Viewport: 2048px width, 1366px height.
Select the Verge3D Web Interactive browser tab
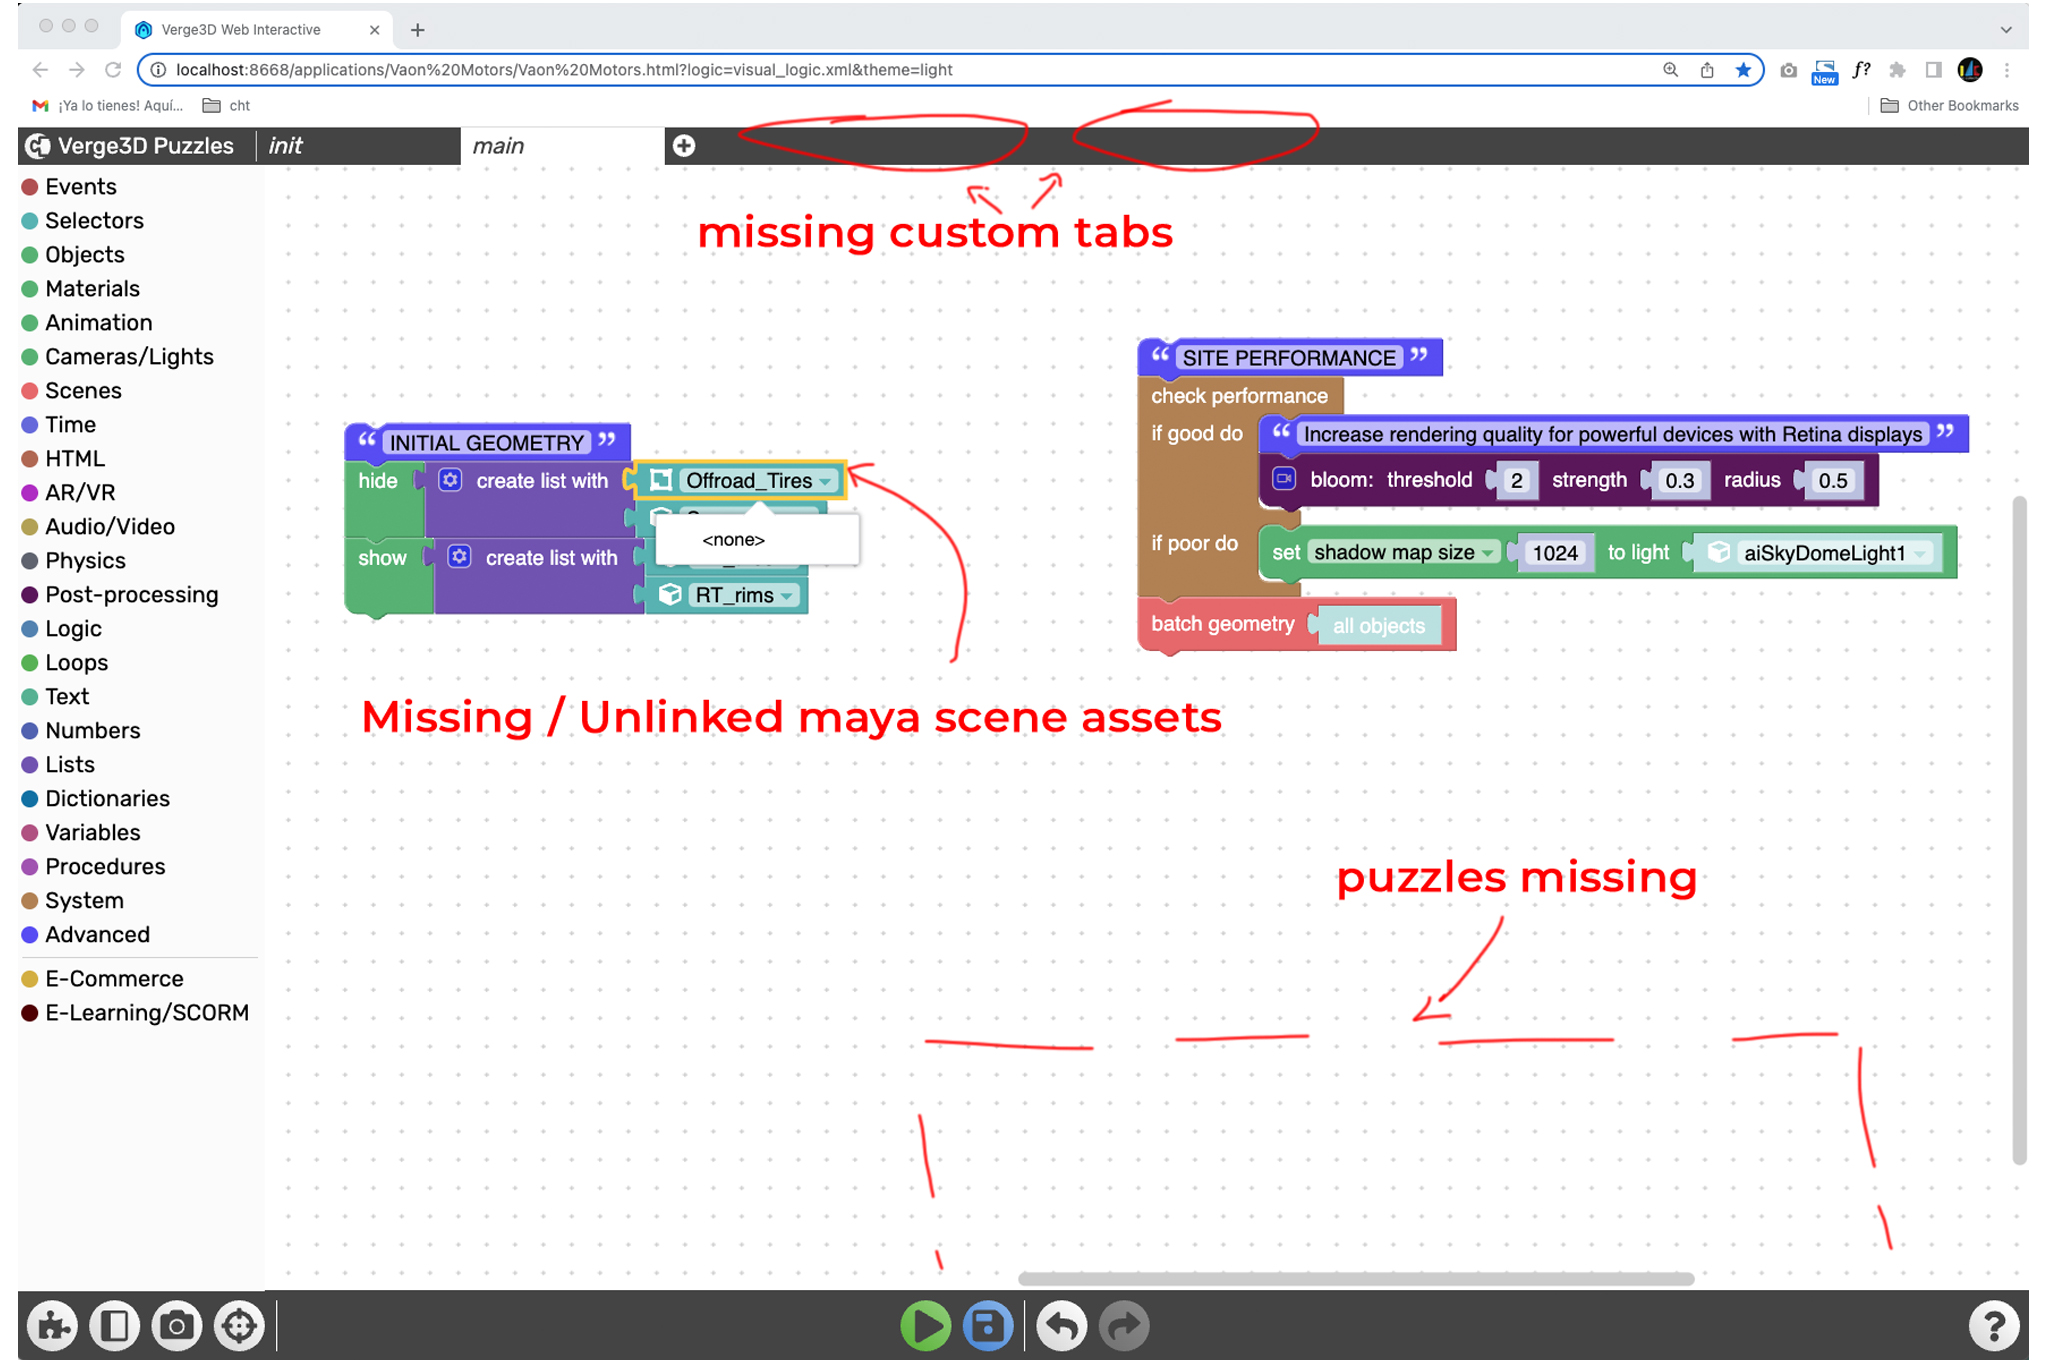[258, 30]
